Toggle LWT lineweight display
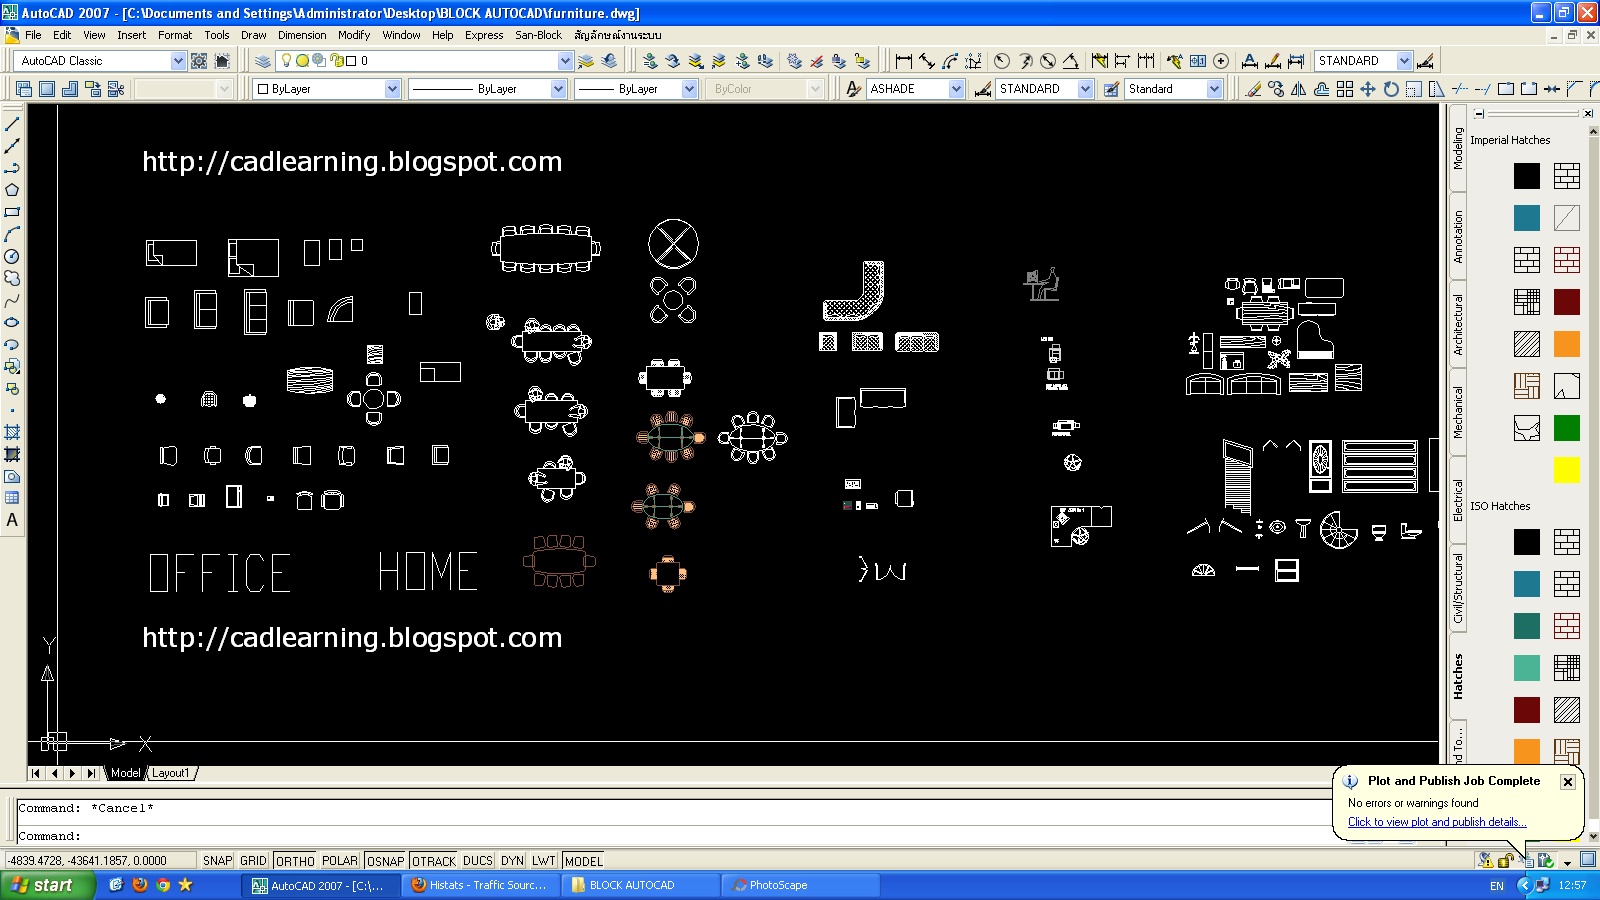1600x900 pixels. point(544,861)
